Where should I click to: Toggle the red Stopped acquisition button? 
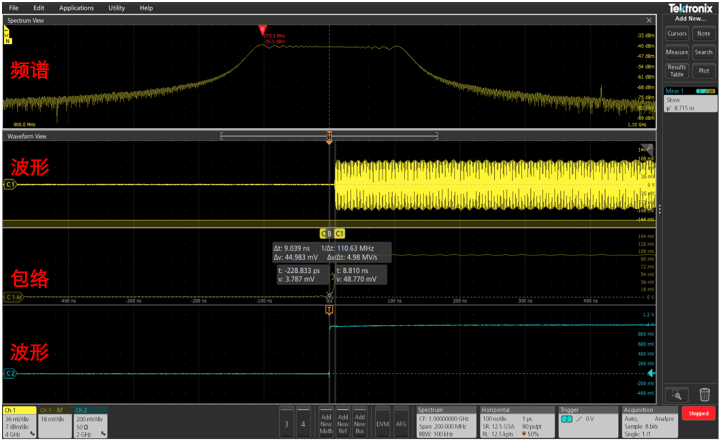pos(697,413)
